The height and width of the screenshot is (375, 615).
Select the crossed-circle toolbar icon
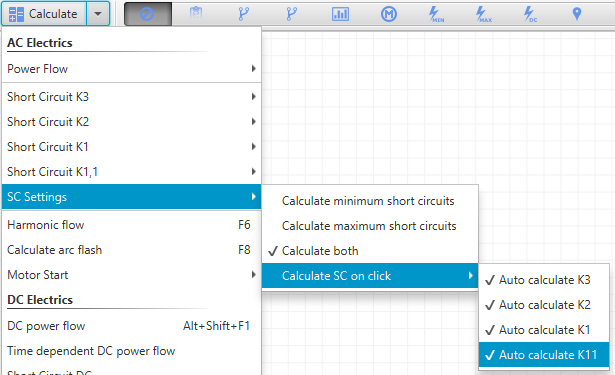click(147, 14)
